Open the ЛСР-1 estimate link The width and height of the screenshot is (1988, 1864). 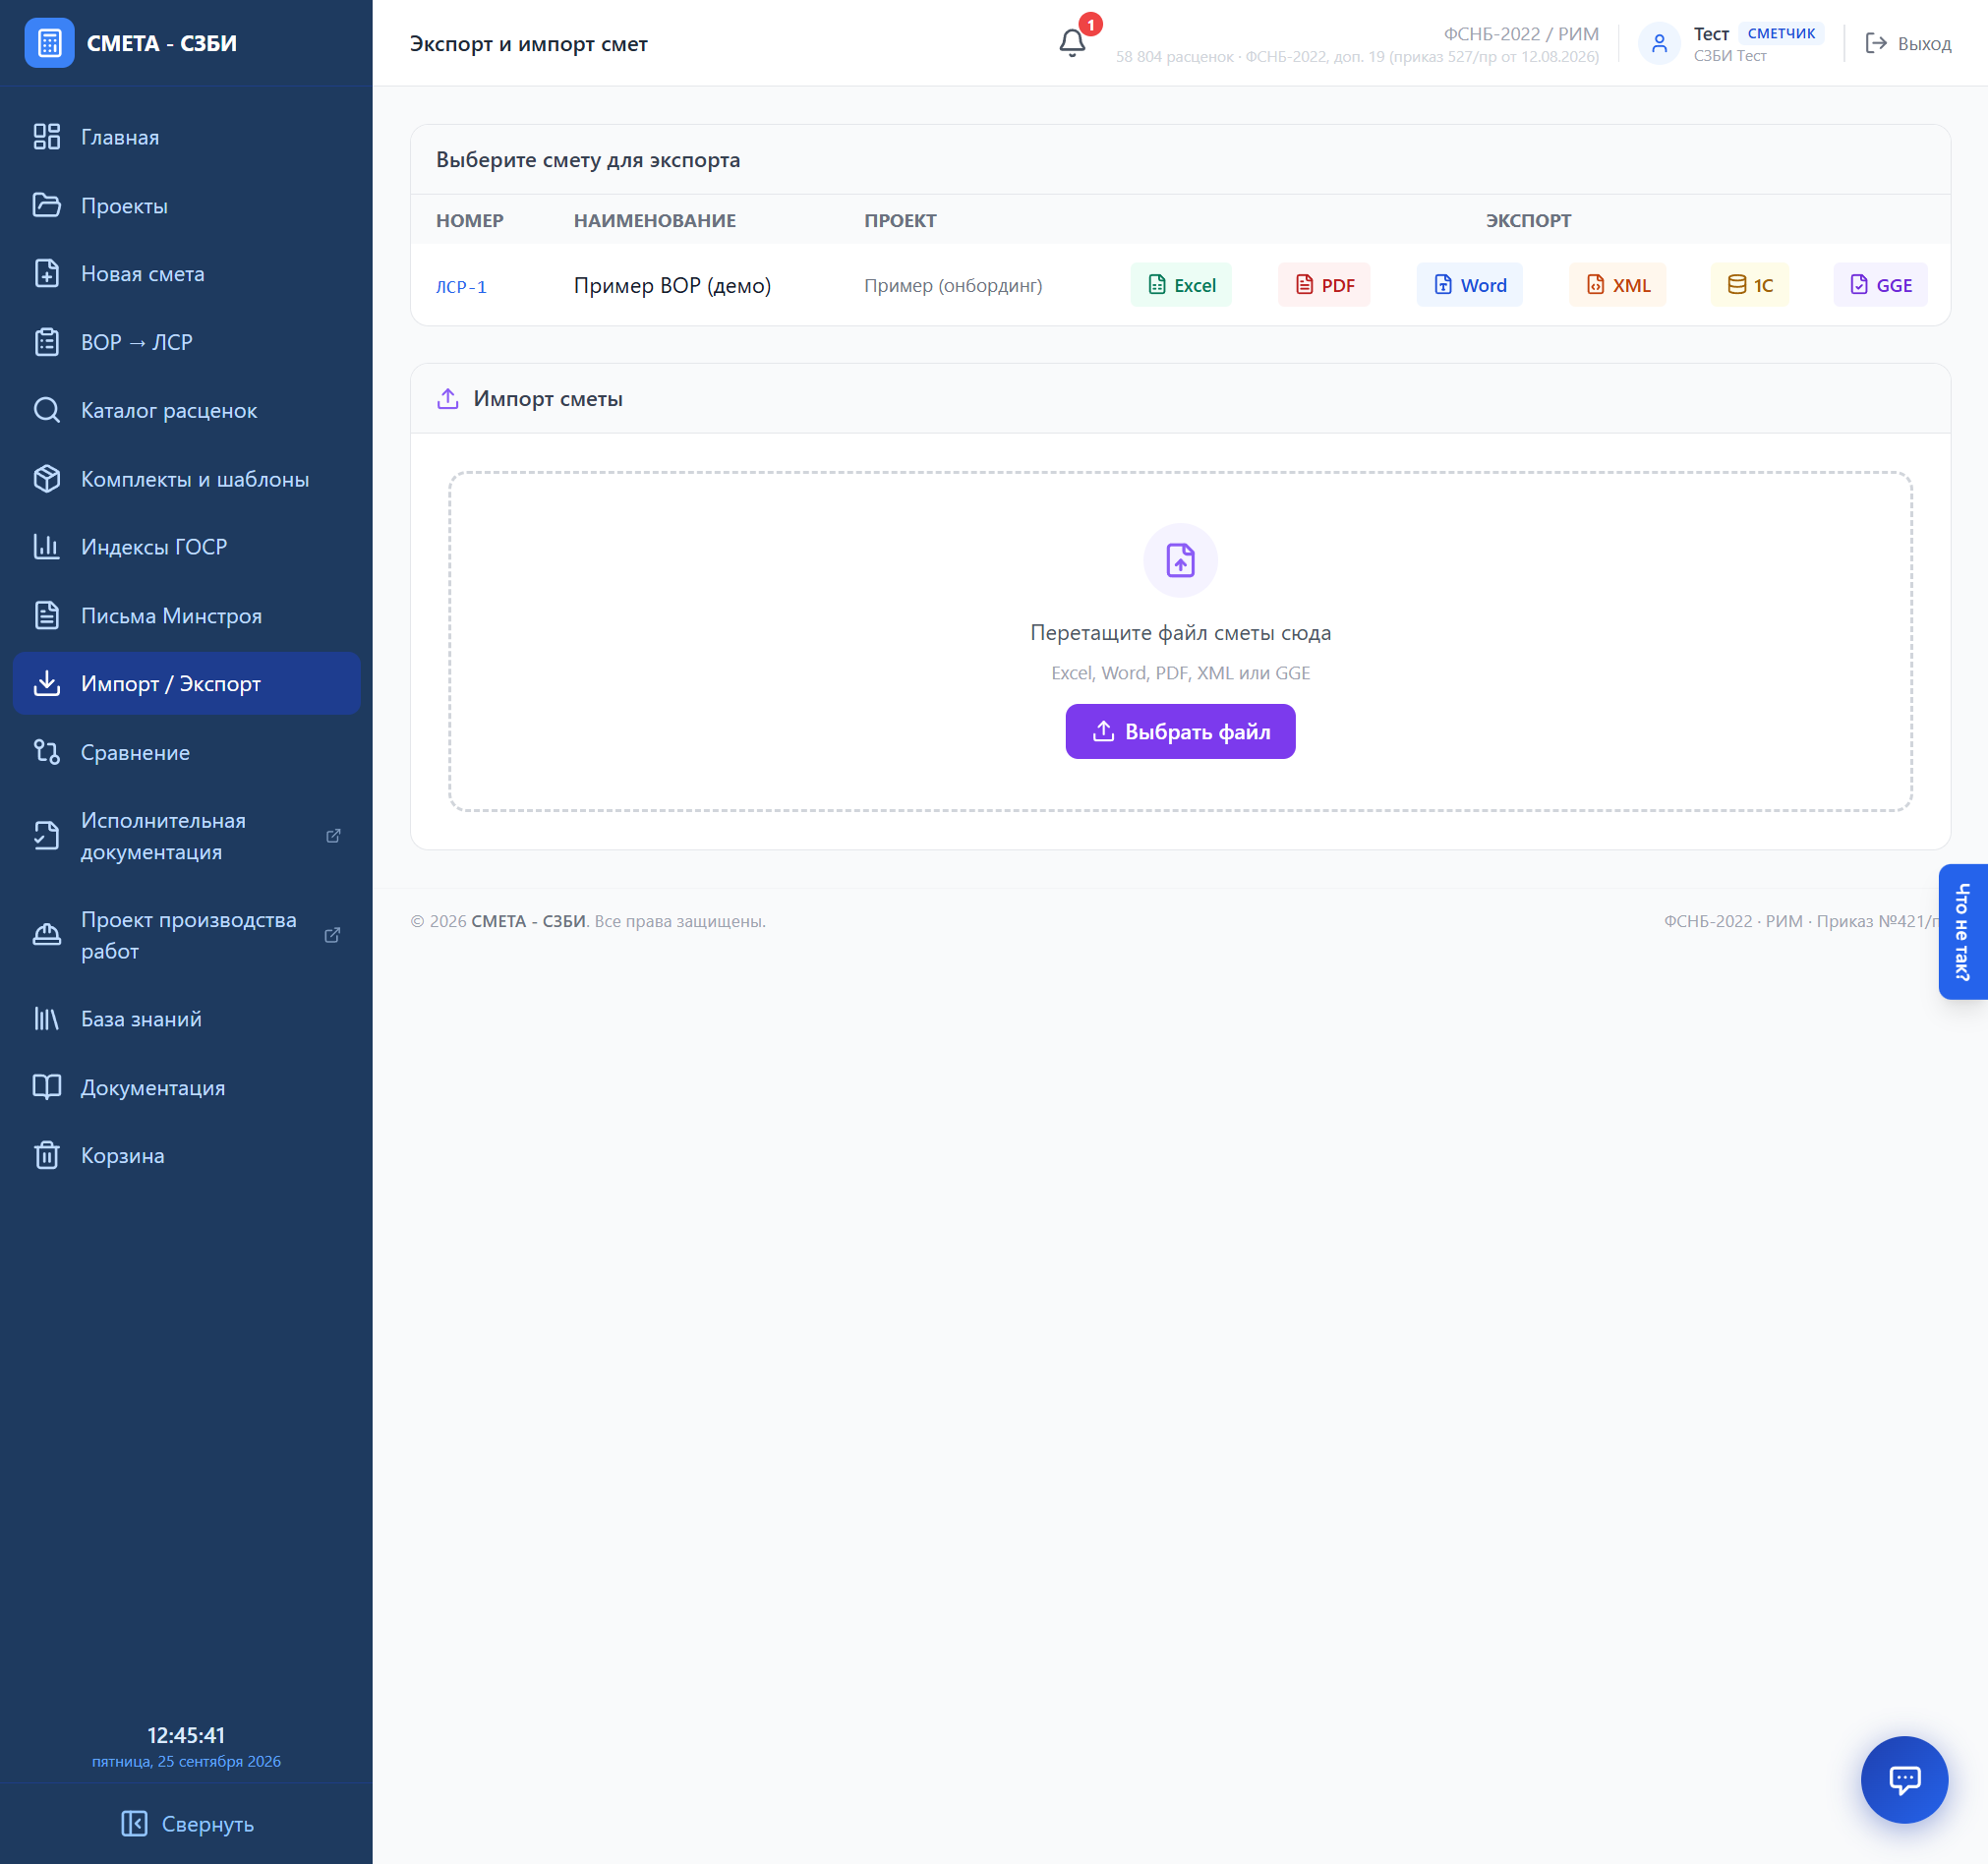pyautogui.click(x=461, y=286)
